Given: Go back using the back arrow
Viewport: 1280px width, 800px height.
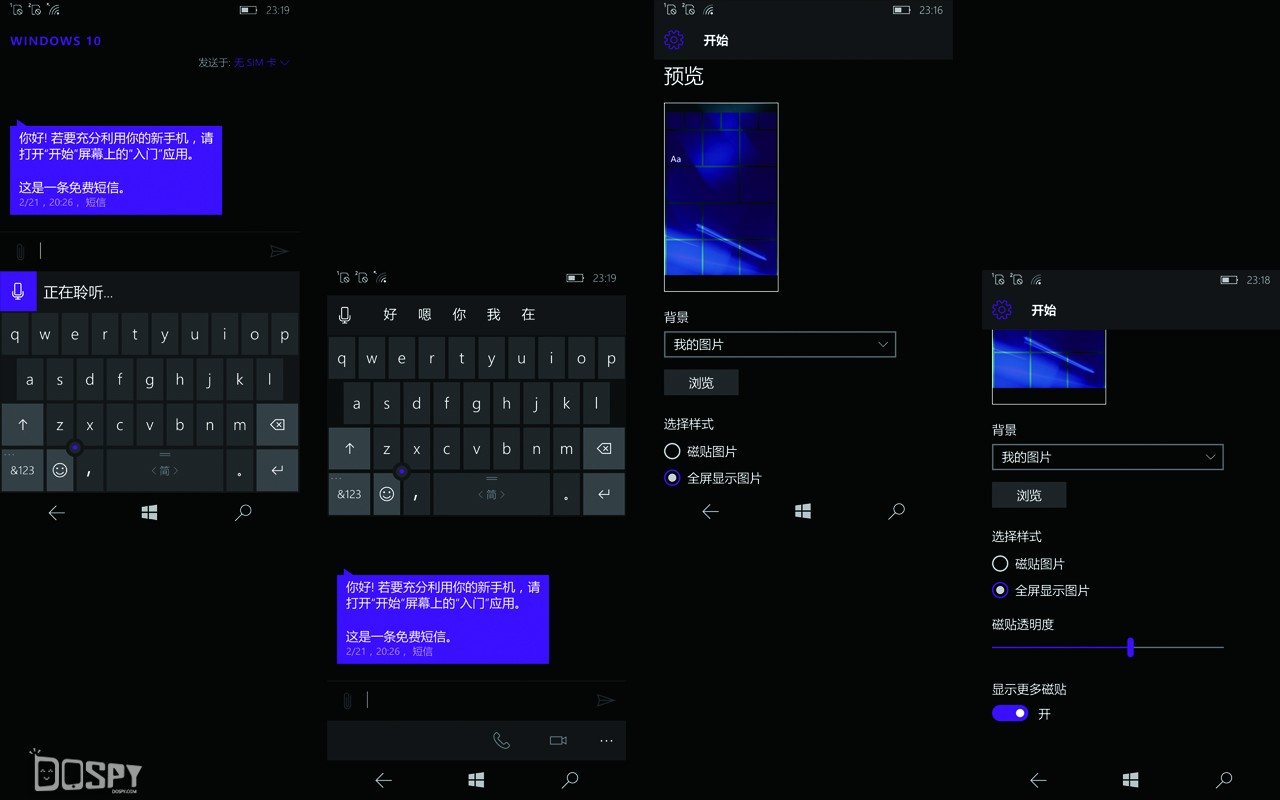Looking at the screenshot, I should coord(57,512).
